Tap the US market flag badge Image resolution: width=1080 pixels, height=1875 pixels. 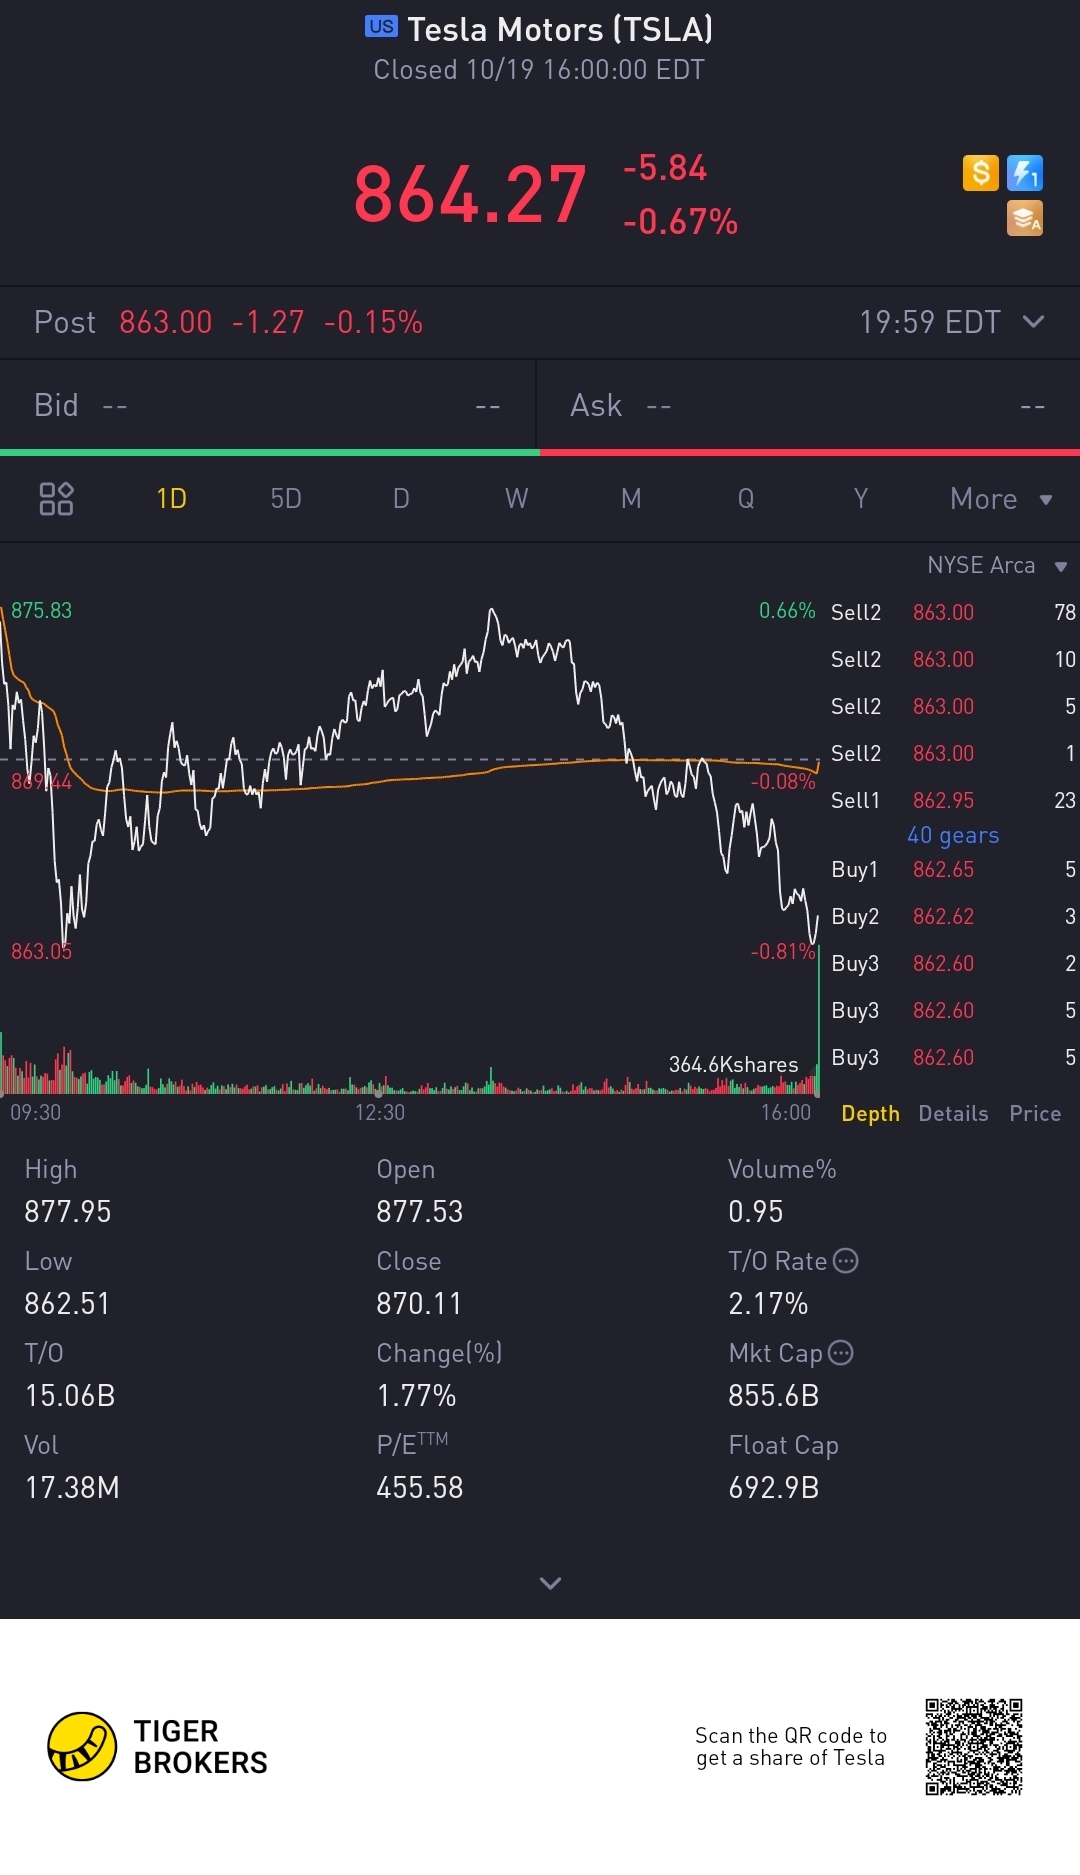[x=381, y=27]
